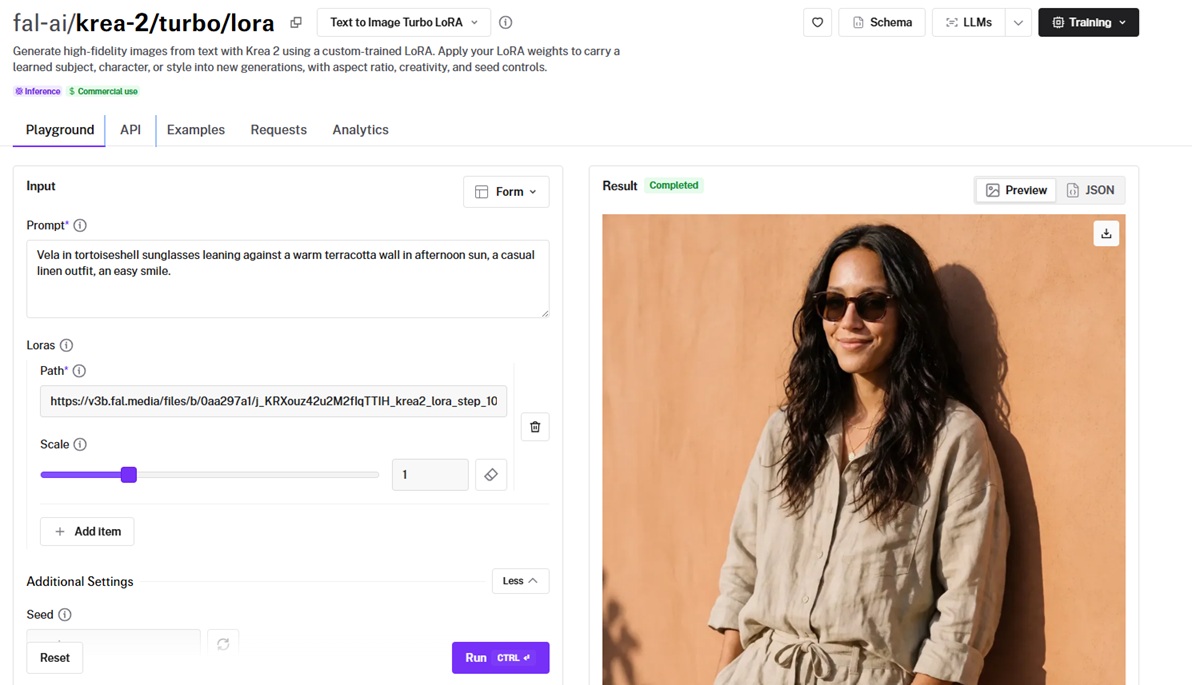Reset the scale value with the eraser icon
The width and height of the screenshot is (1192, 685).
(x=491, y=474)
